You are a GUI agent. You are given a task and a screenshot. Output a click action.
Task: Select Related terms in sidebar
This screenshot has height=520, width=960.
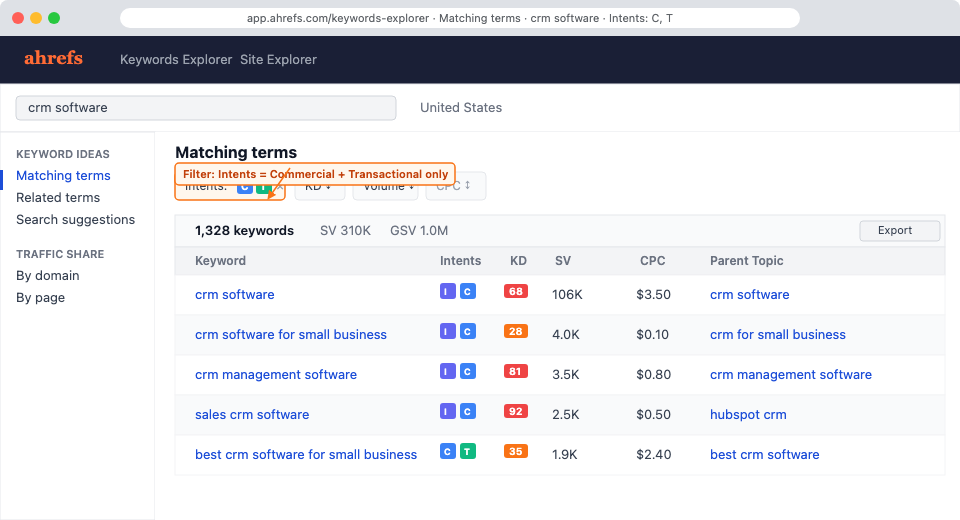(58, 198)
